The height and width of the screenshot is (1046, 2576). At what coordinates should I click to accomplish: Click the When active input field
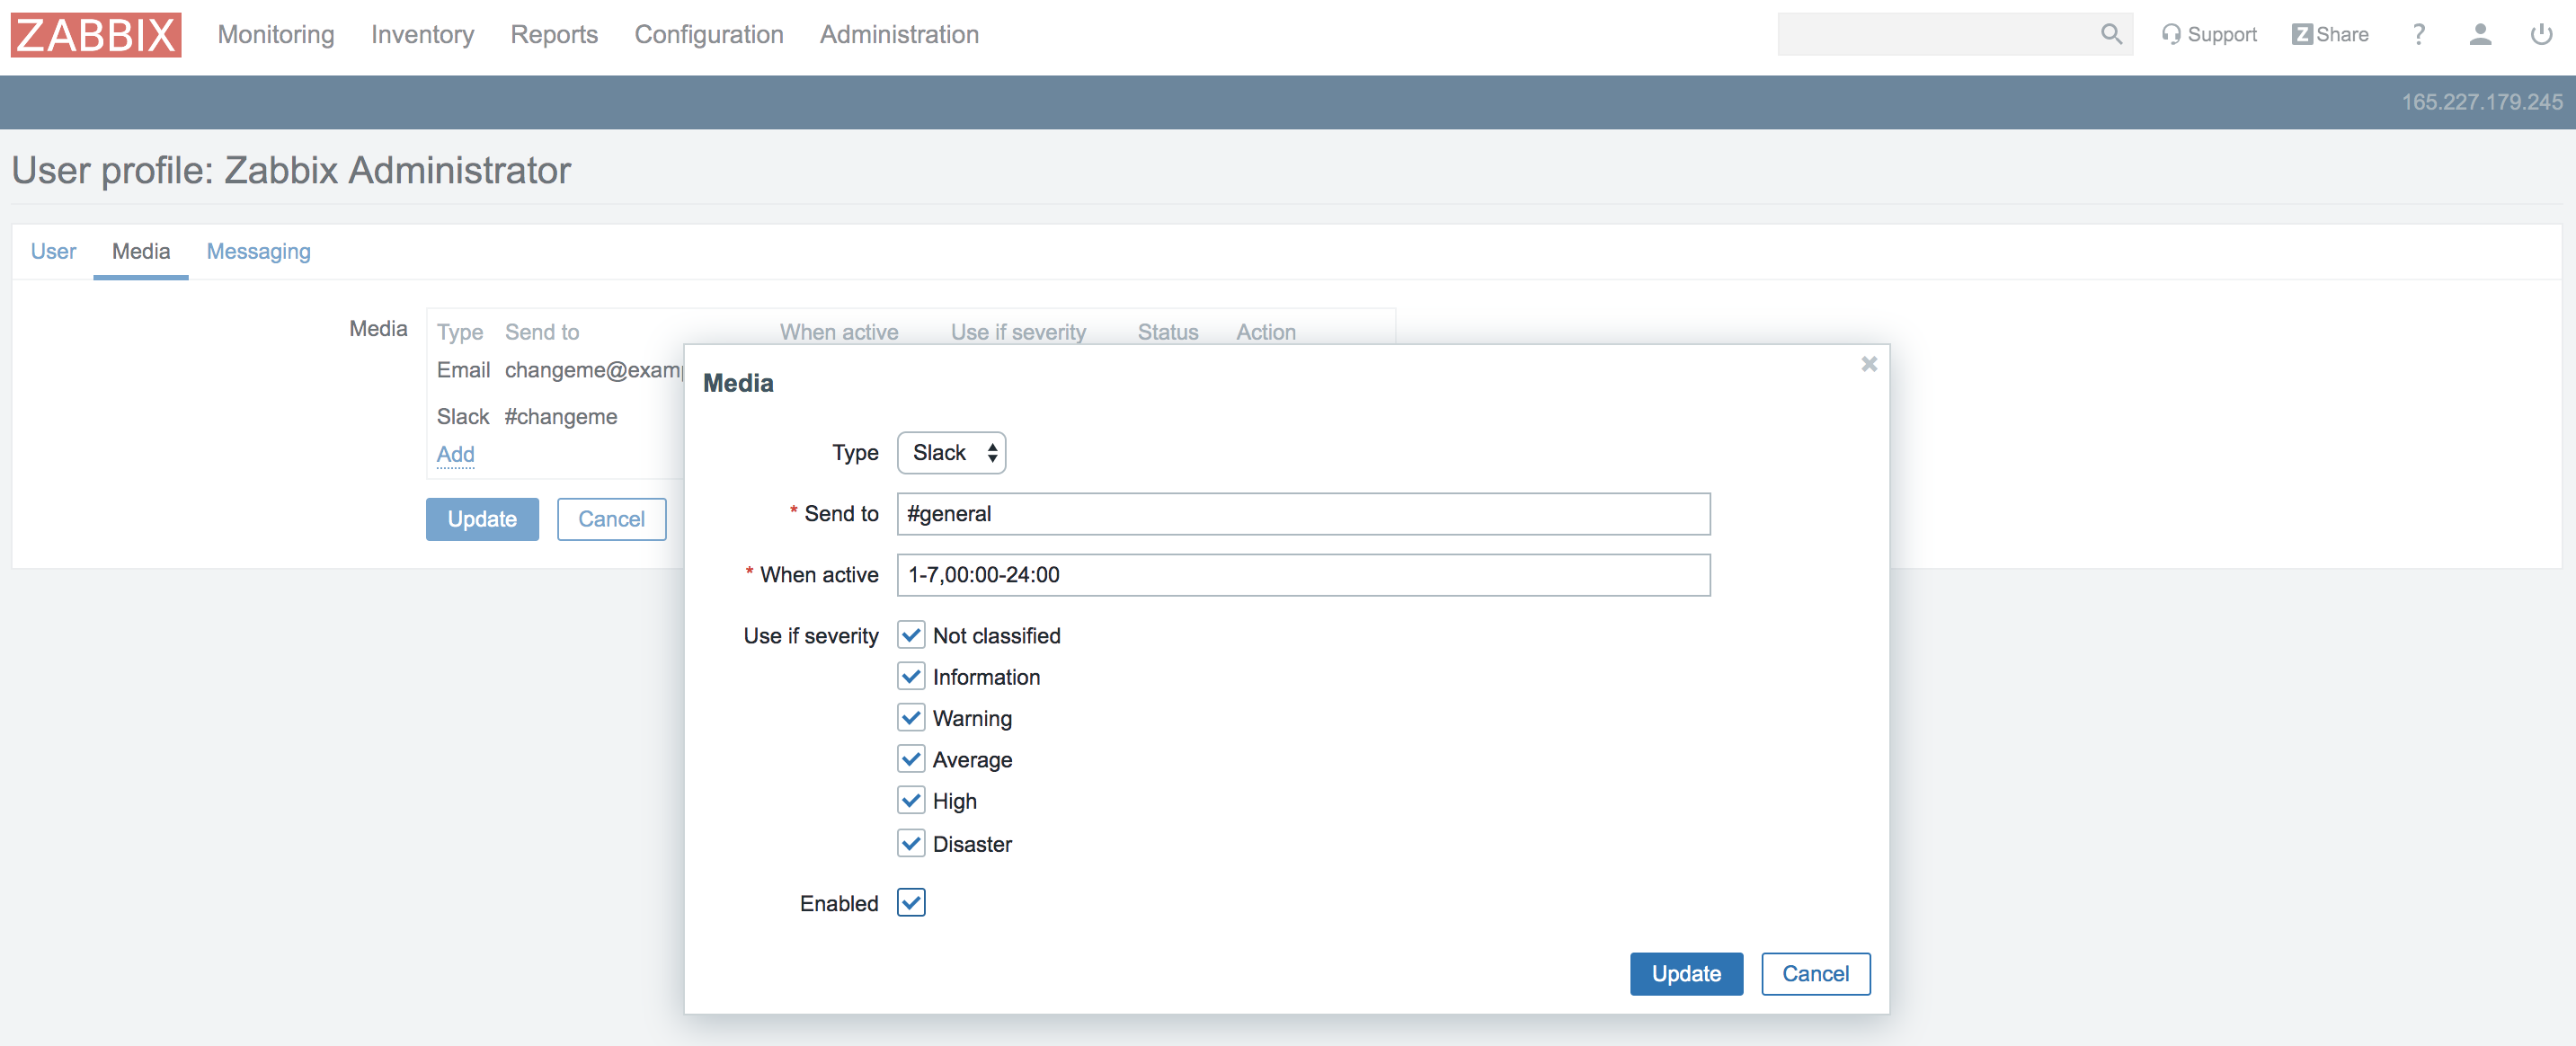click(x=1303, y=575)
